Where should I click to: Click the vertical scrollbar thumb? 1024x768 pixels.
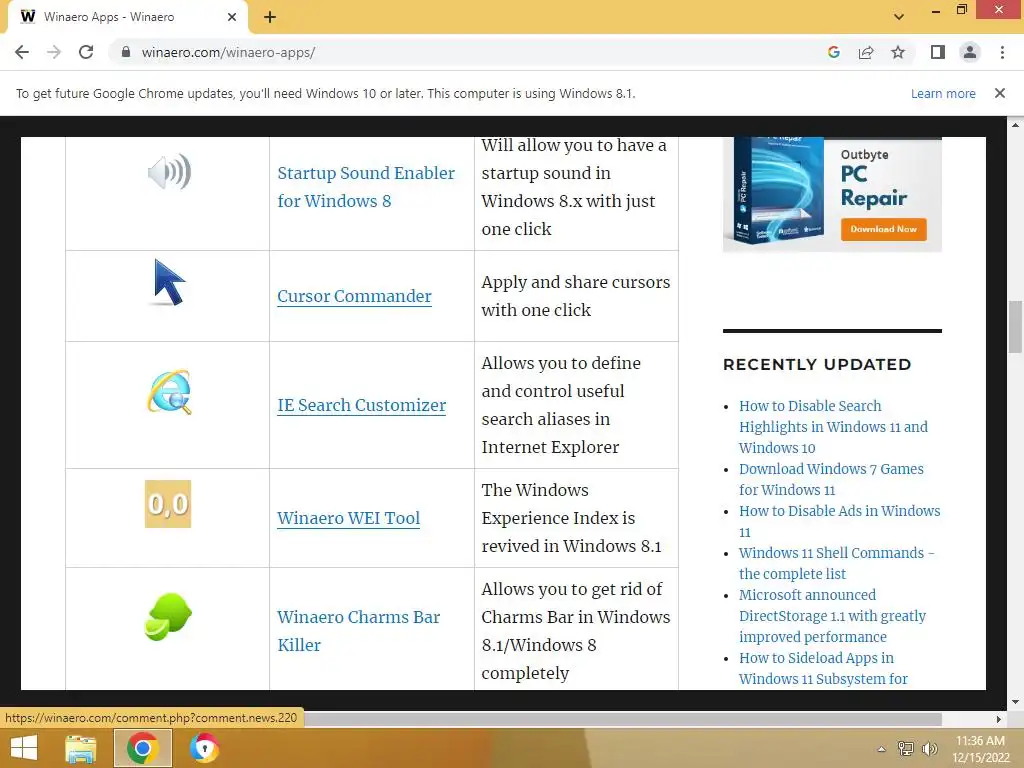pos(1015,327)
